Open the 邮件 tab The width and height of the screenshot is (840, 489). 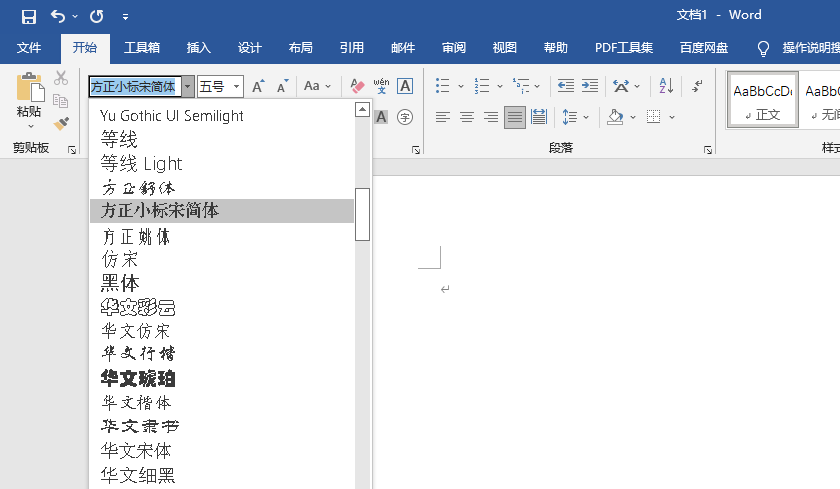[x=403, y=48]
